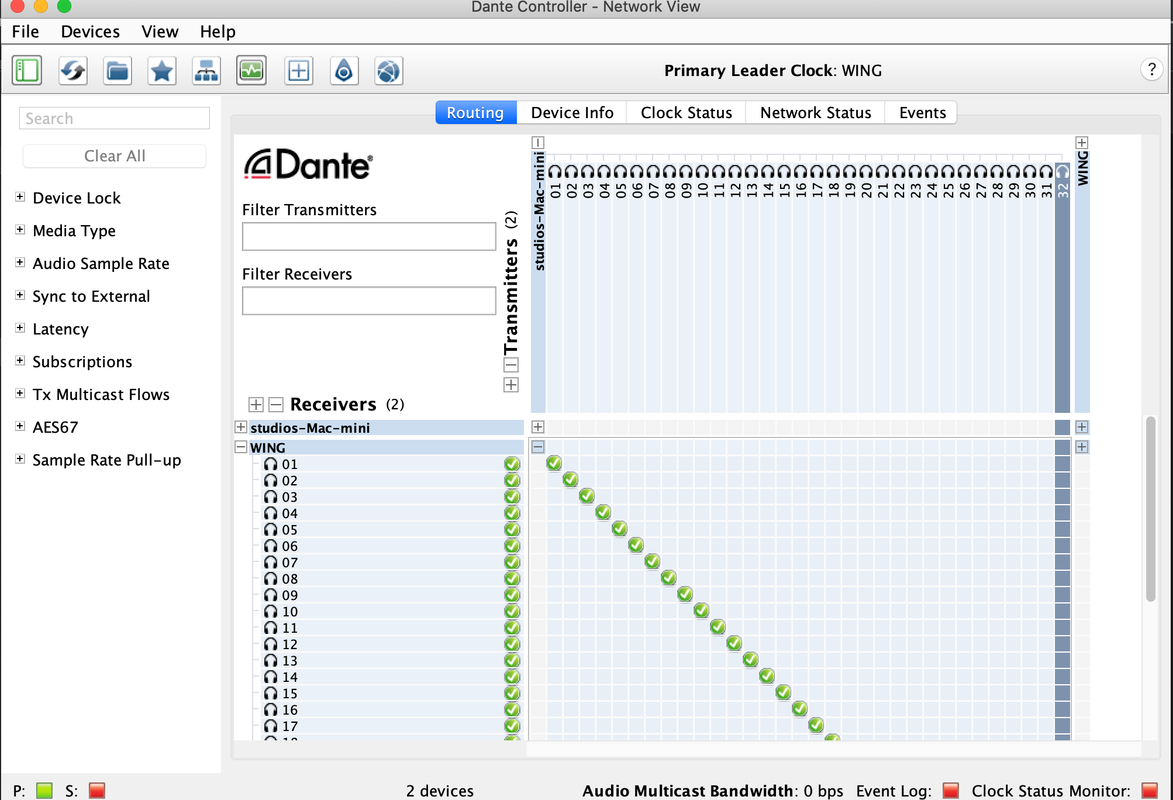Click status checkmark beside receiver channel 12
This screenshot has width=1173, height=800.
[x=512, y=644]
